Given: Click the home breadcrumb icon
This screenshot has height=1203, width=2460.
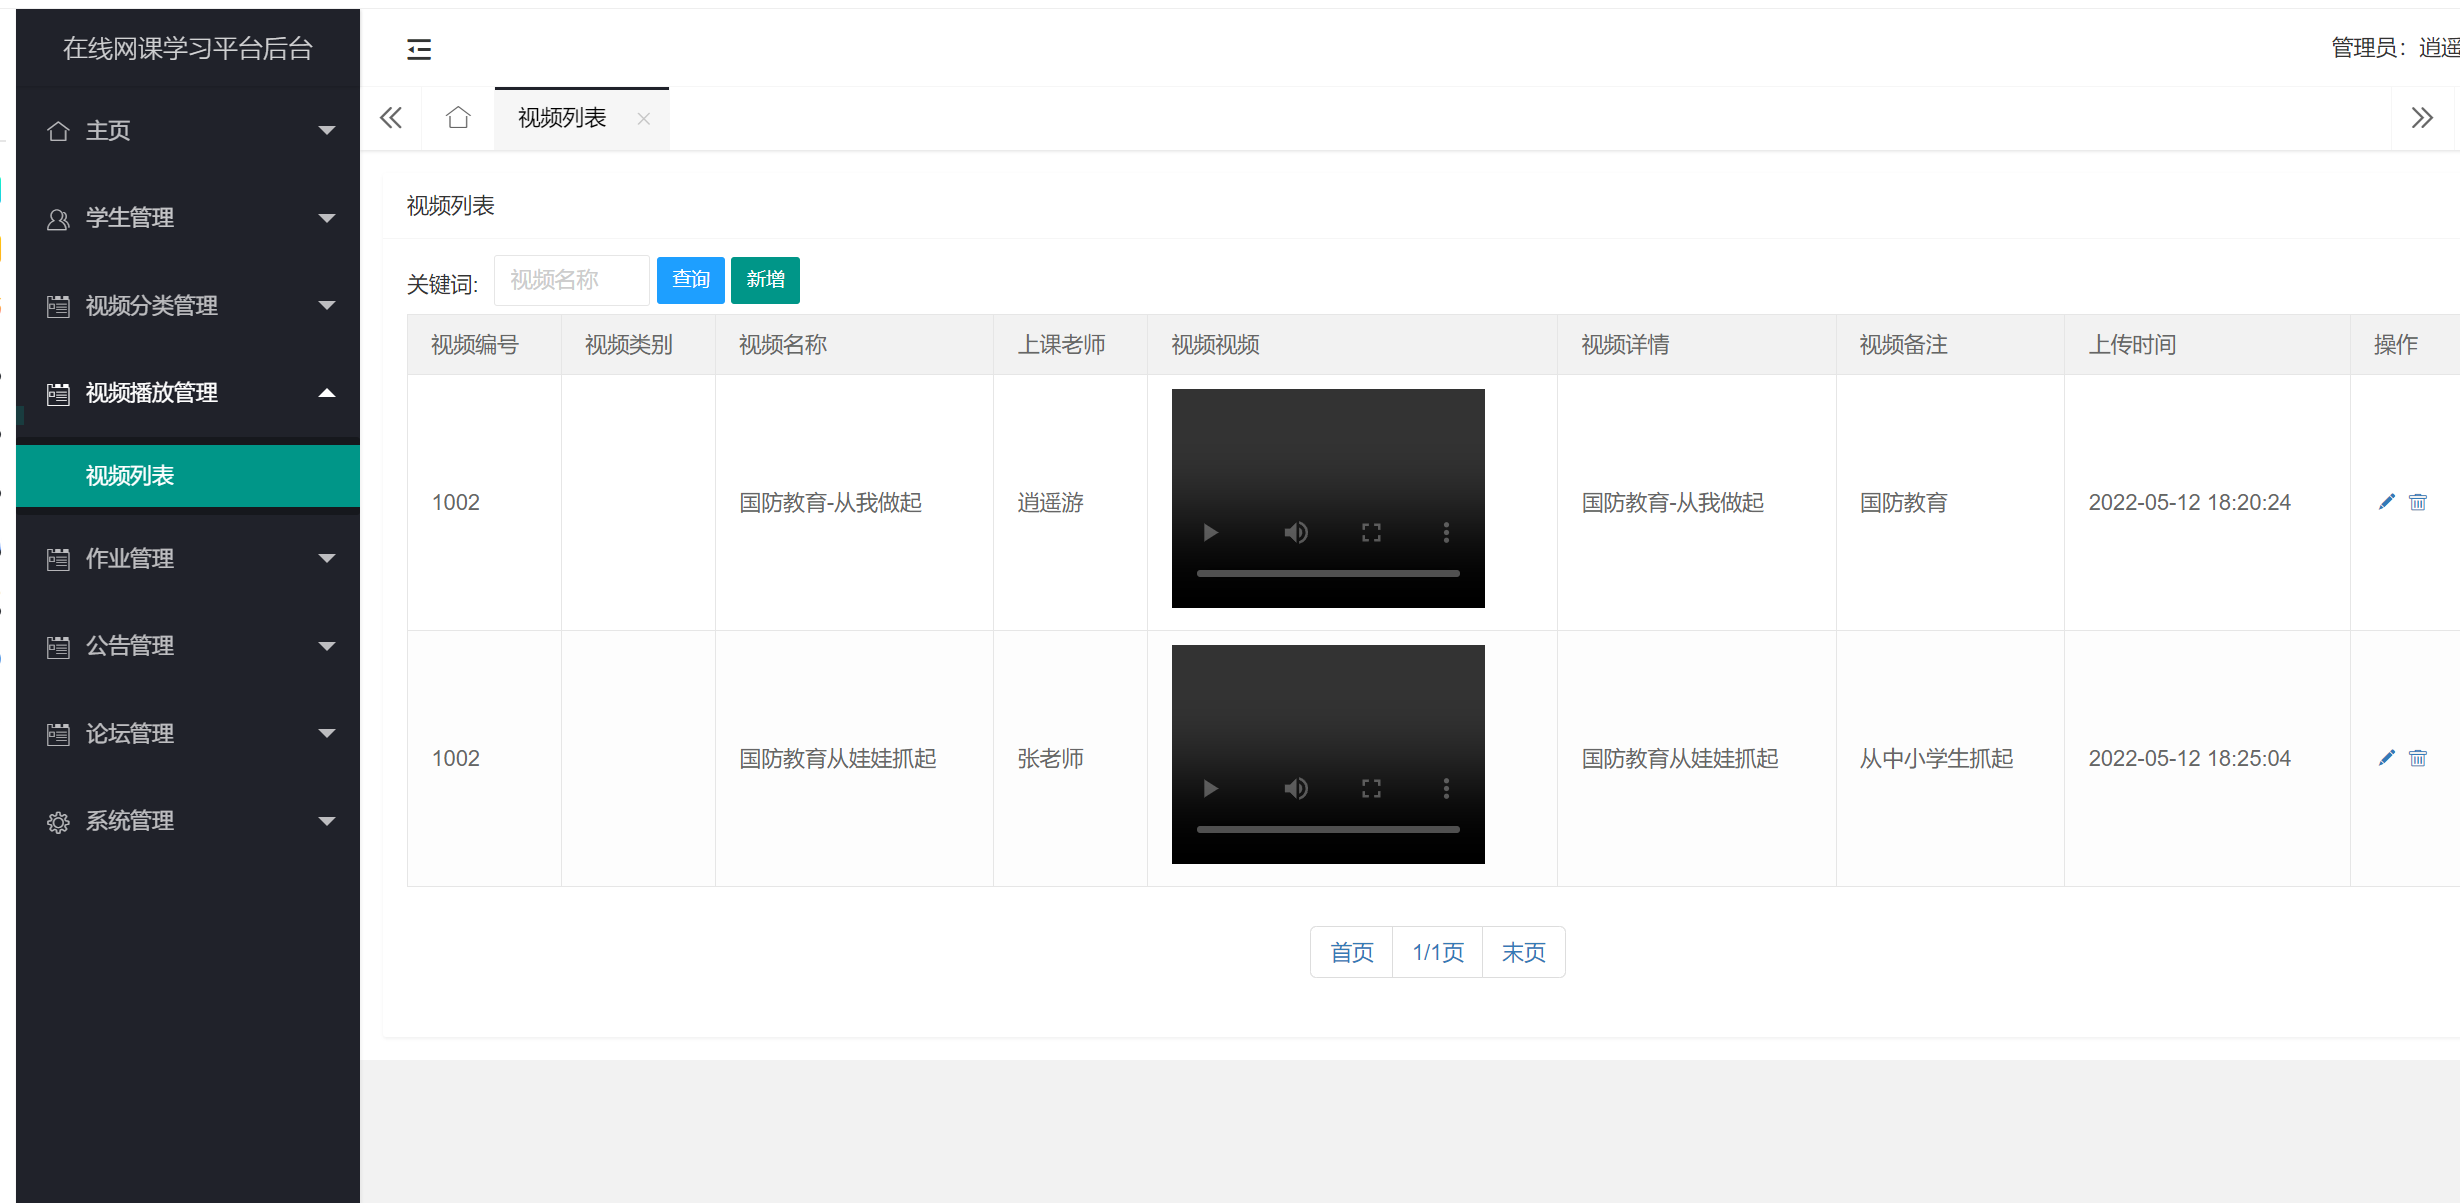Looking at the screenshot, I should tap(458, 117).
